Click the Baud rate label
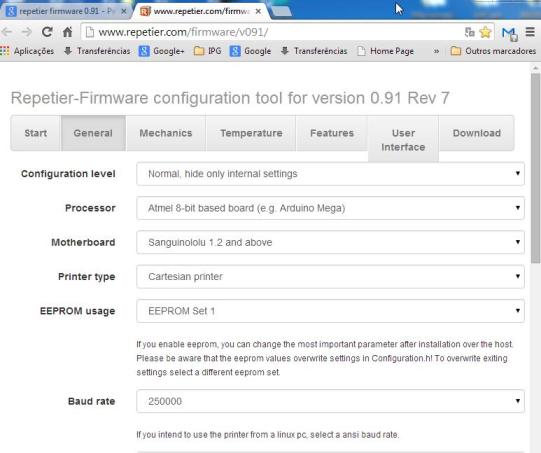Image resolution: width=541 pixels, height=453 pixels. 91,401
